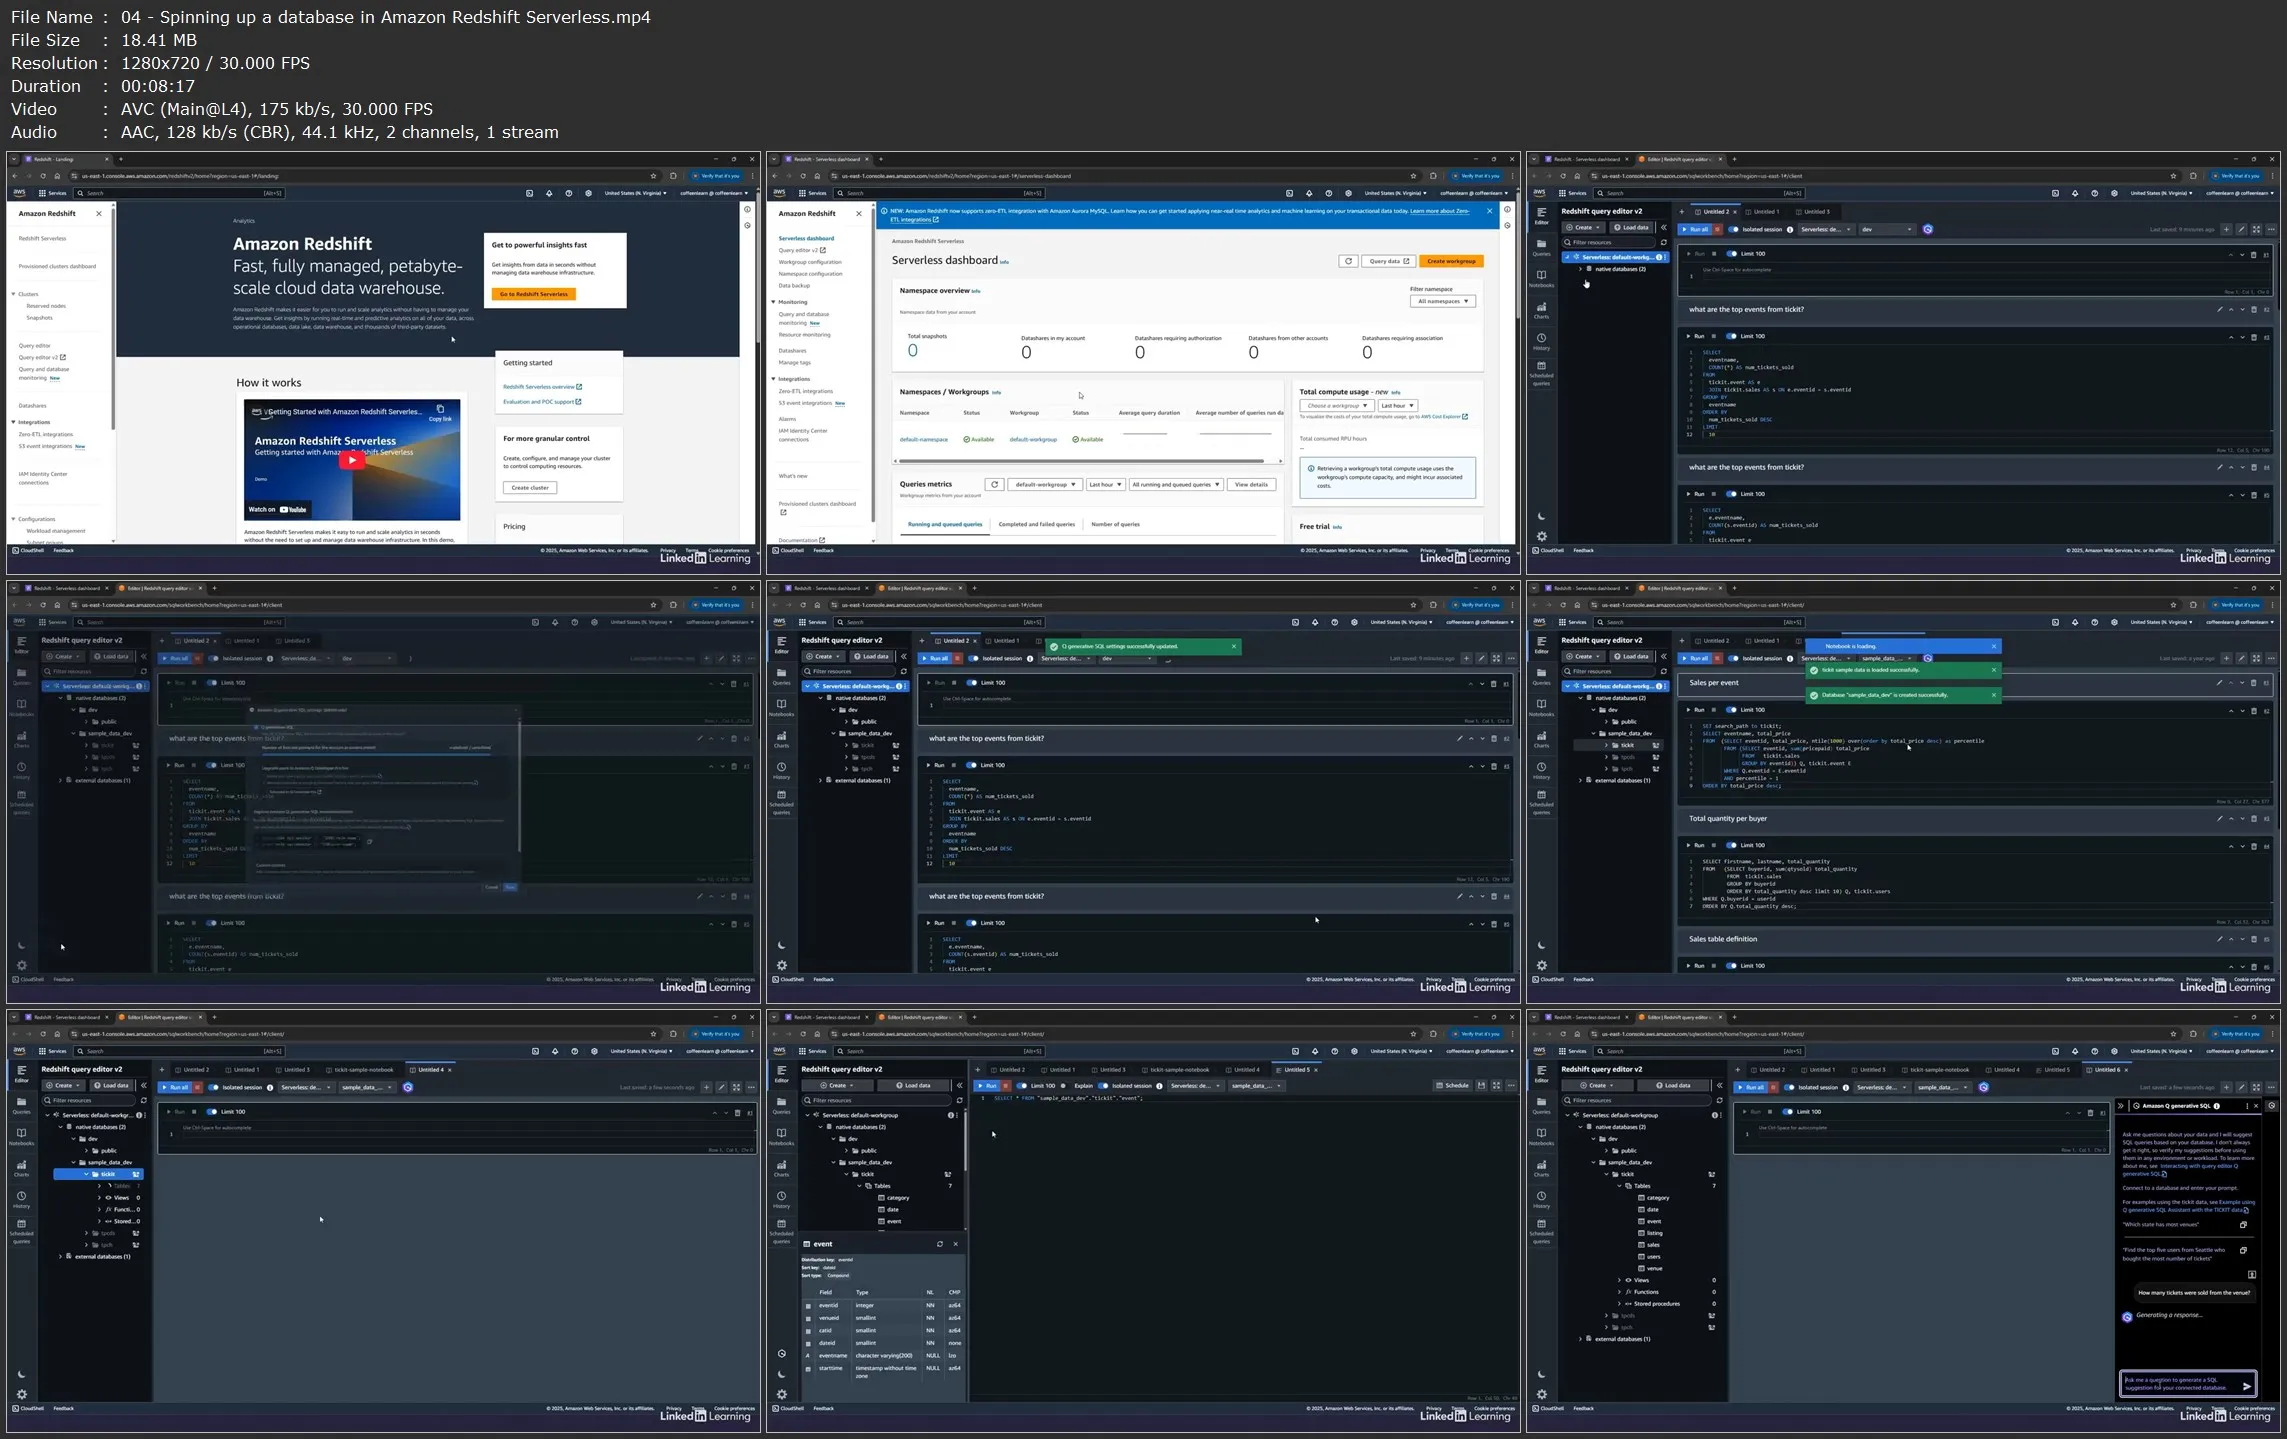Open the All namespaces filter dropdown
The width and height of the screenshot is (2287, 1439).
coord(1443,301)
